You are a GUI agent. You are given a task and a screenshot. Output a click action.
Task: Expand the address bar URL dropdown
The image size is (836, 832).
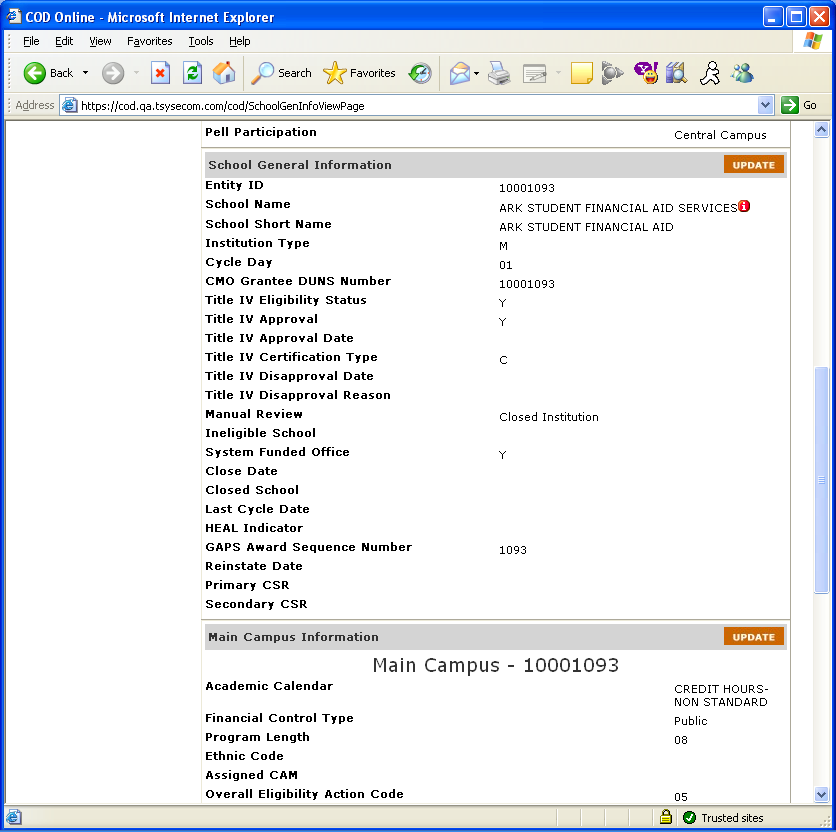(766, 105)
